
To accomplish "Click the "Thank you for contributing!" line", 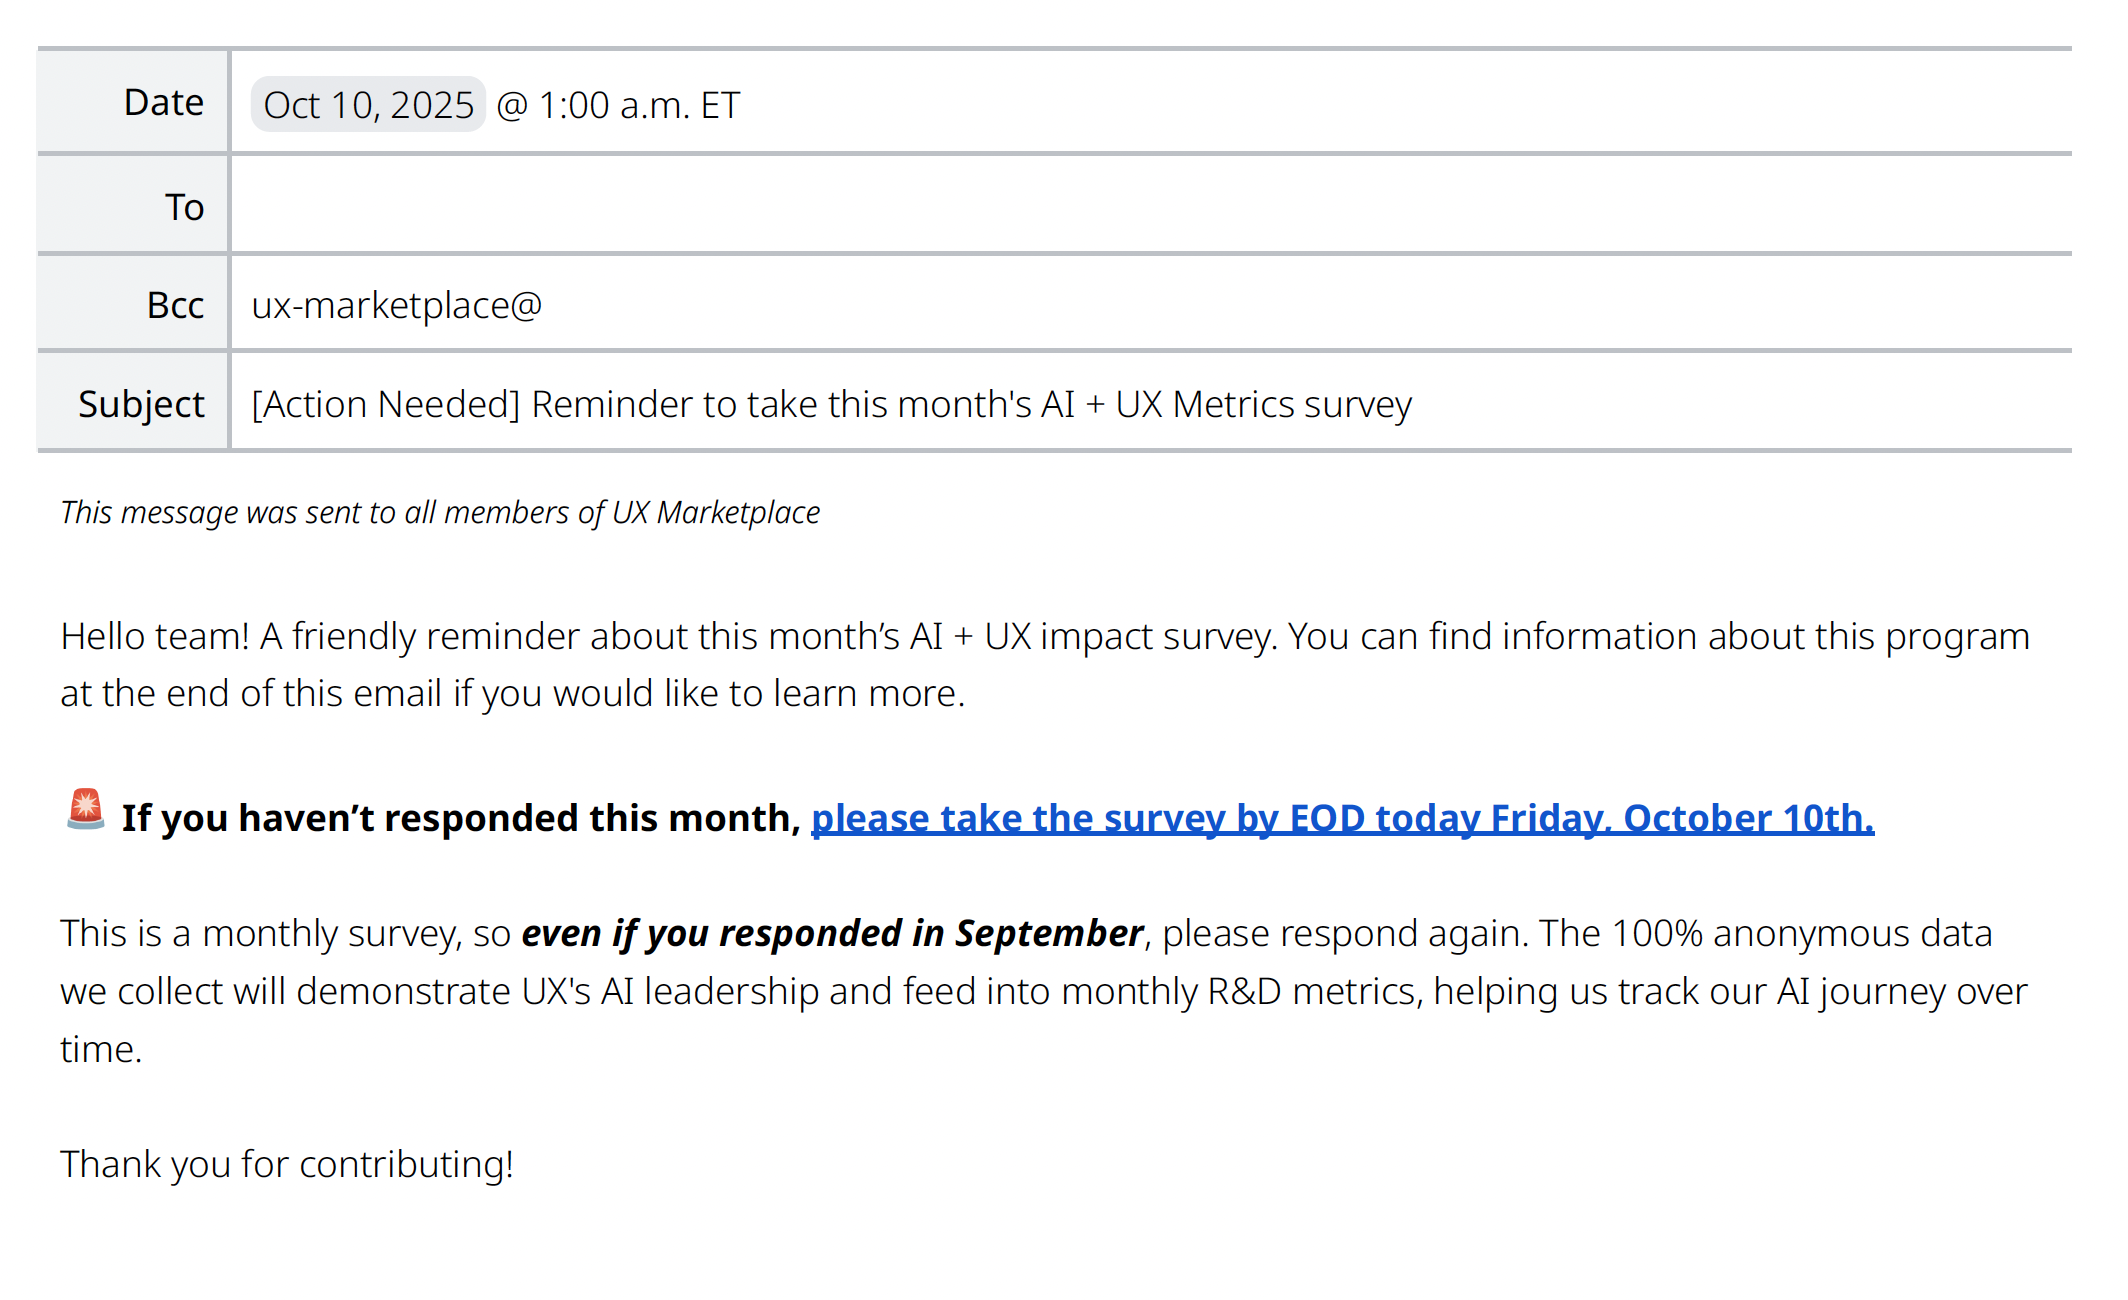I will (287, 1165).
